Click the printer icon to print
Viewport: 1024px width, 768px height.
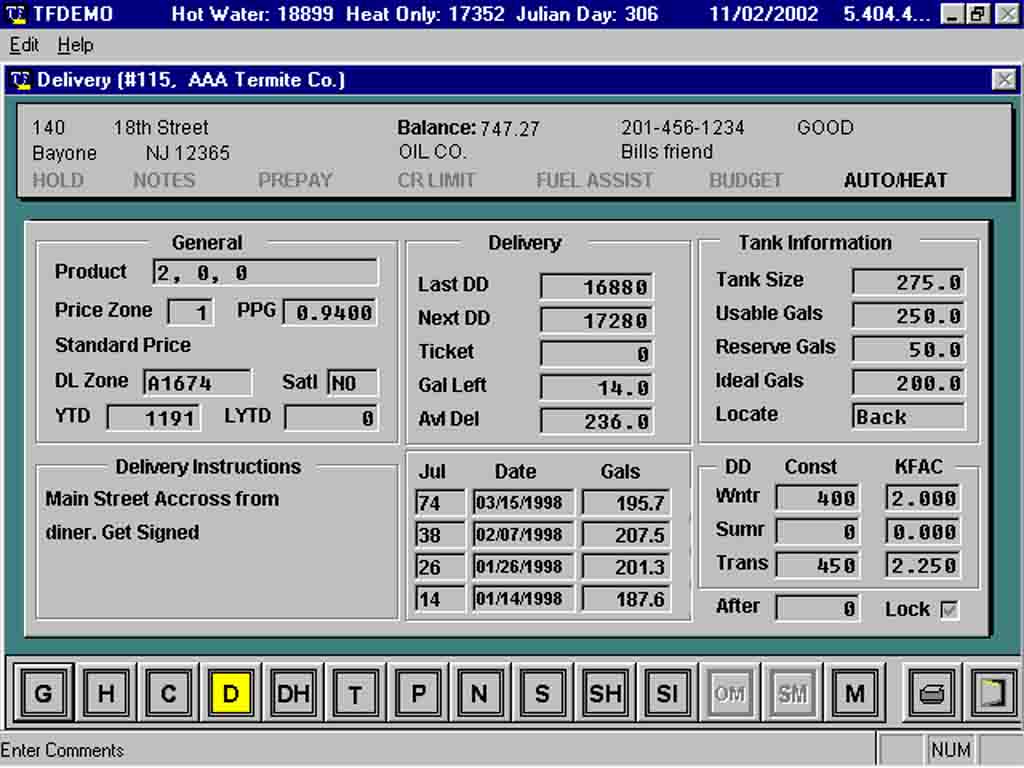point(930,692)
